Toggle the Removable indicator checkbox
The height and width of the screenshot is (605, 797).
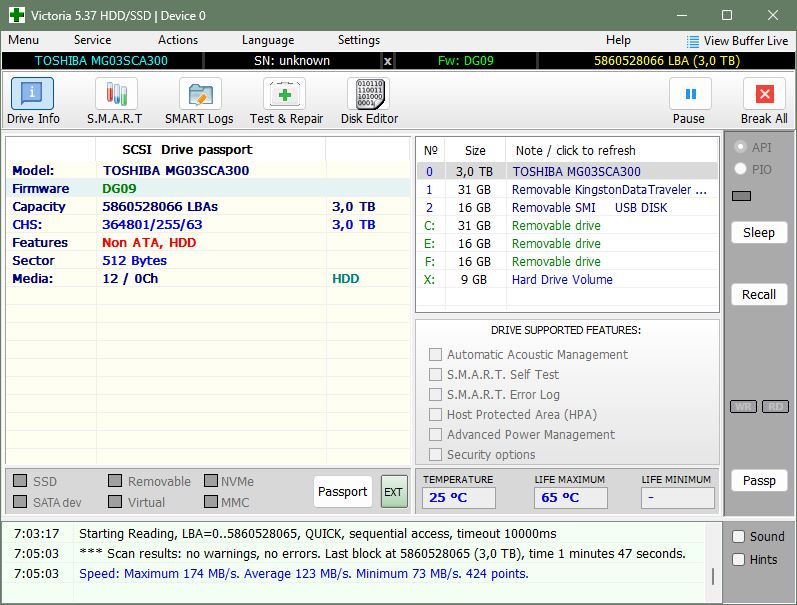pyautogui.click(x=115, y=481)
